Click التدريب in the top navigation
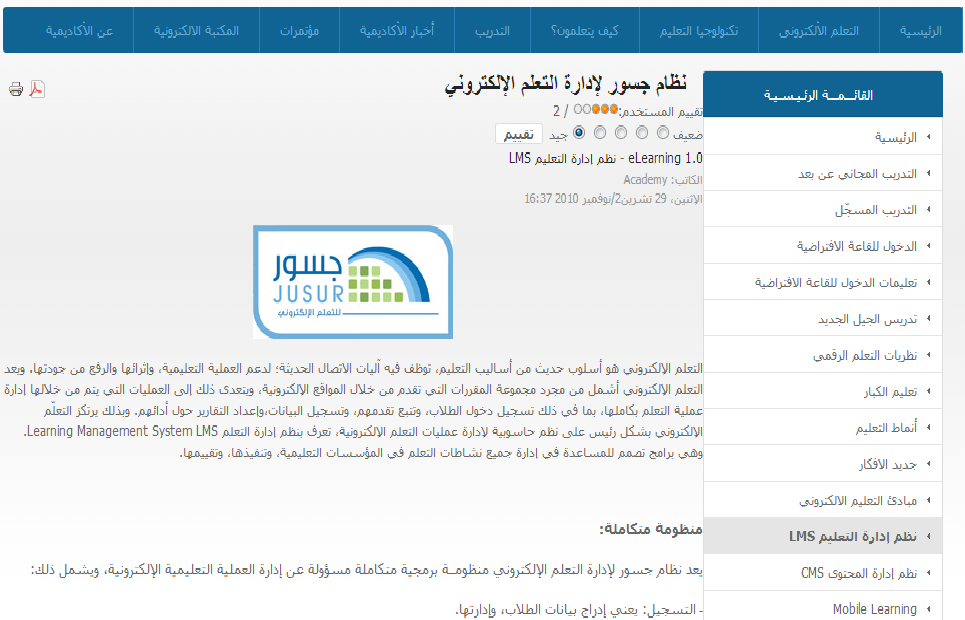This screenshot has height=620, width=965. click(492, 31)
